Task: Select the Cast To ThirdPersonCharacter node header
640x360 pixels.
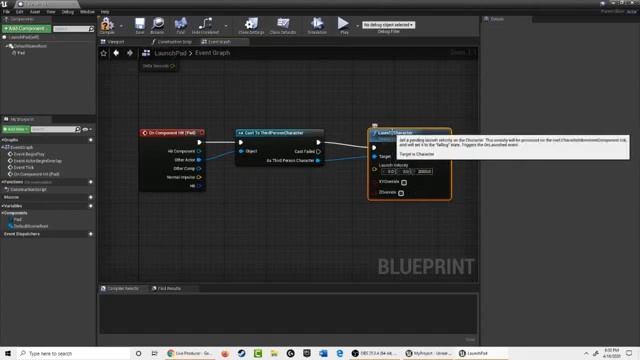Action: (280, 133)
